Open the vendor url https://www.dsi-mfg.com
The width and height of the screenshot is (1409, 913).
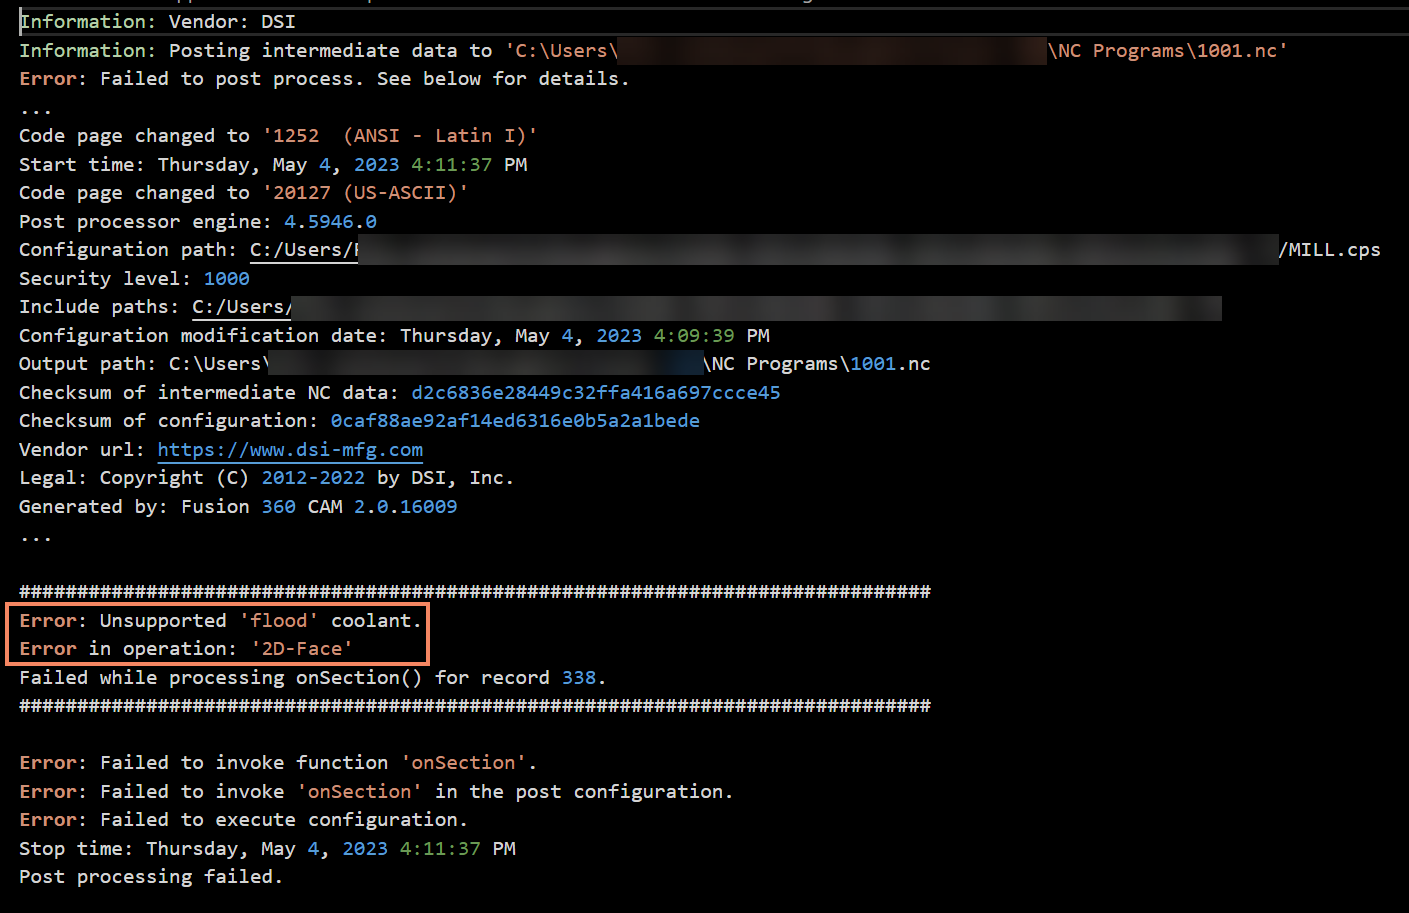pos(289,449)
